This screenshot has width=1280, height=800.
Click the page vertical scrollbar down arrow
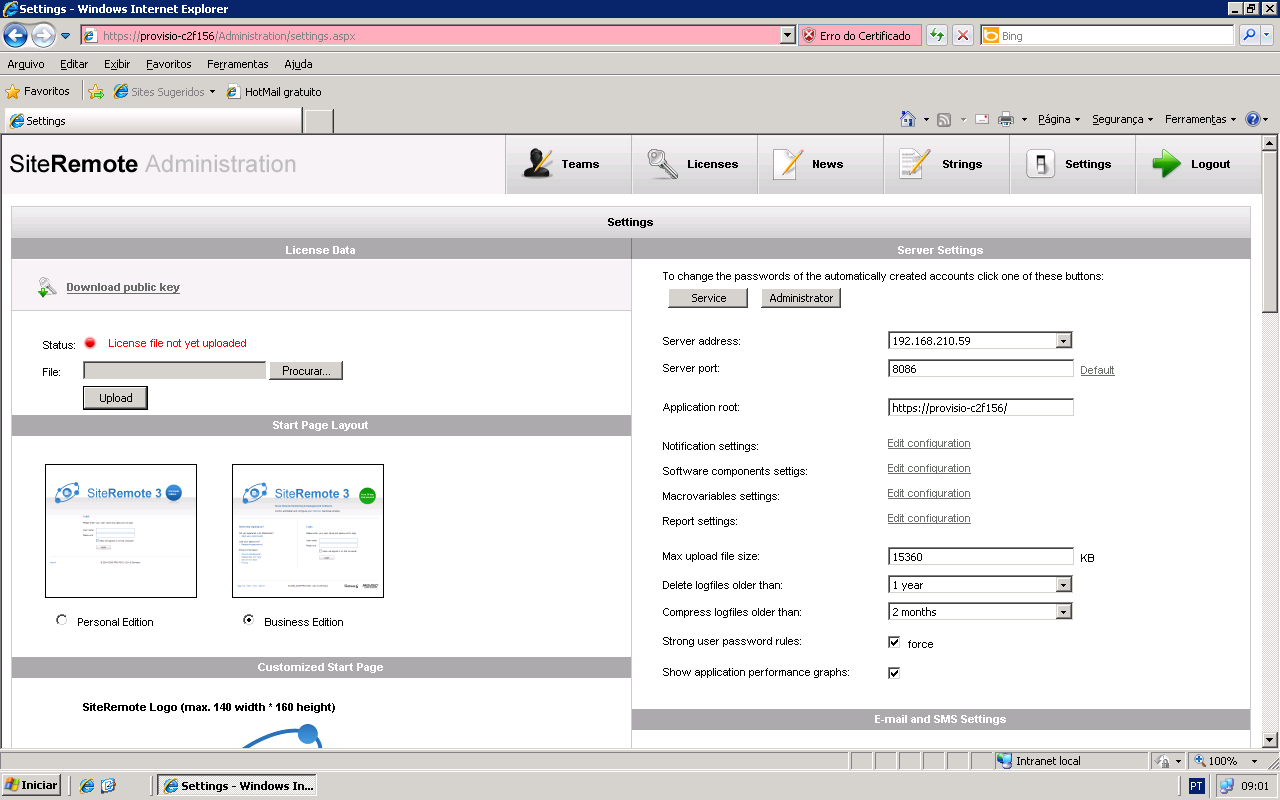point(1271,741)
